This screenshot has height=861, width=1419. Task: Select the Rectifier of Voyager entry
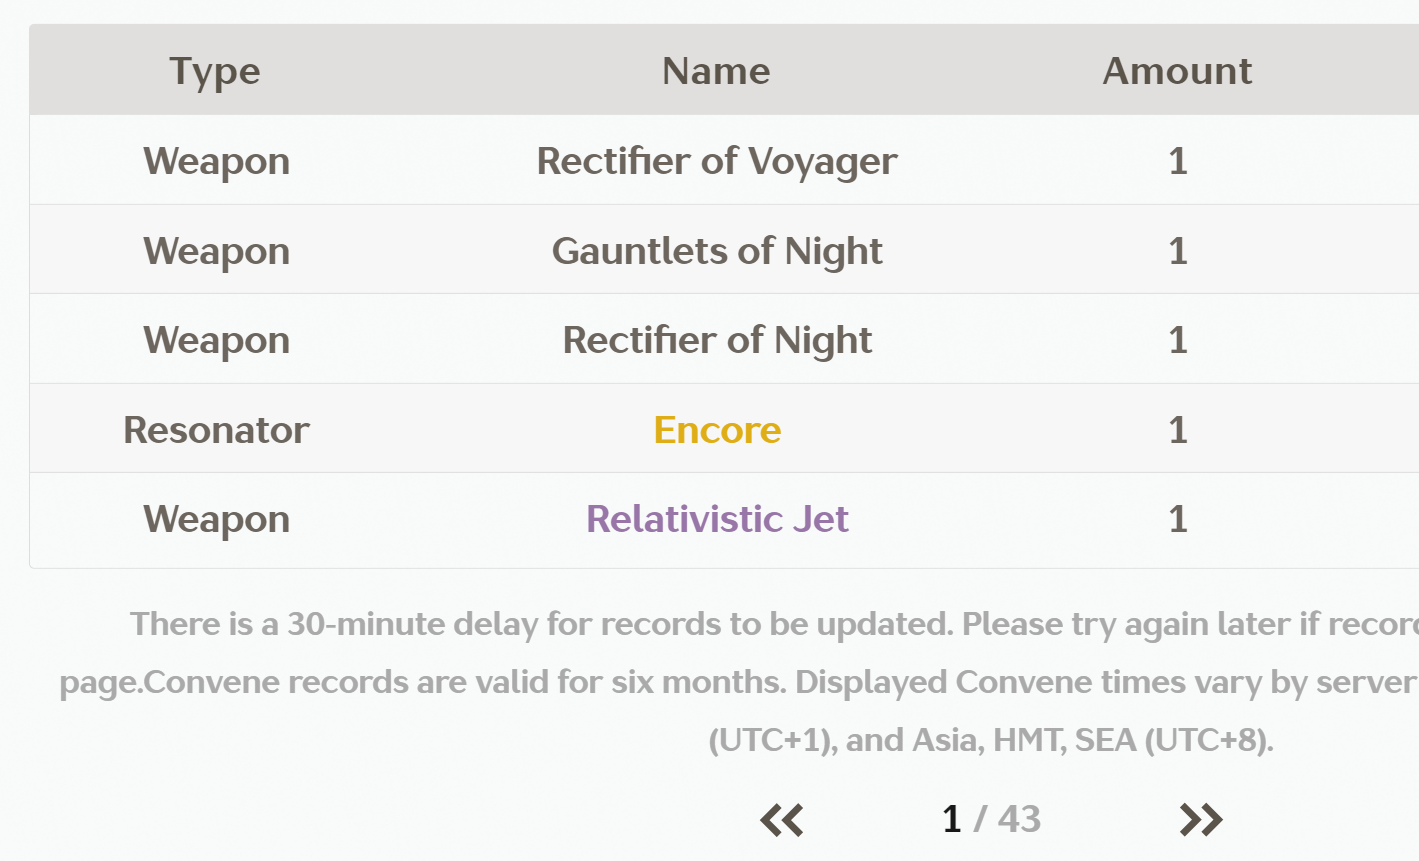pyautogui.click(x=717, y=161)
